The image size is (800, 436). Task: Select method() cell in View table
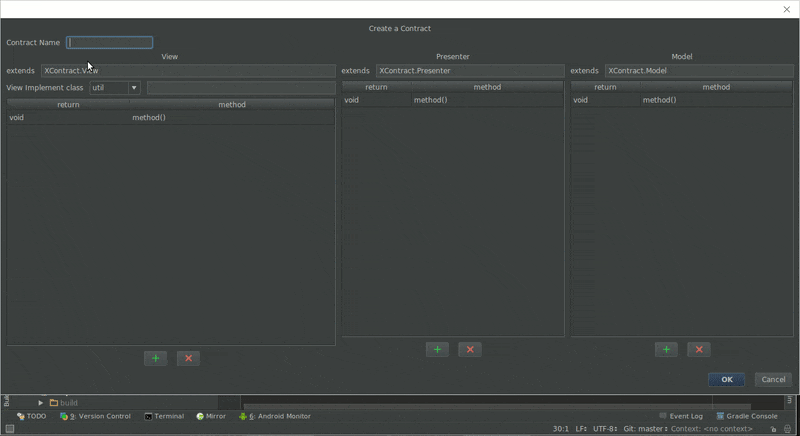coord(232,117)
